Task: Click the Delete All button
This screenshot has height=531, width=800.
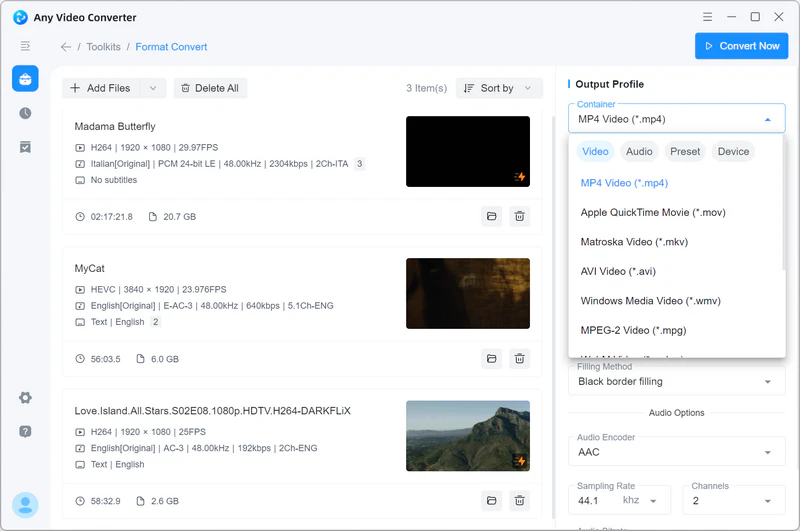Action: [210, 88]
